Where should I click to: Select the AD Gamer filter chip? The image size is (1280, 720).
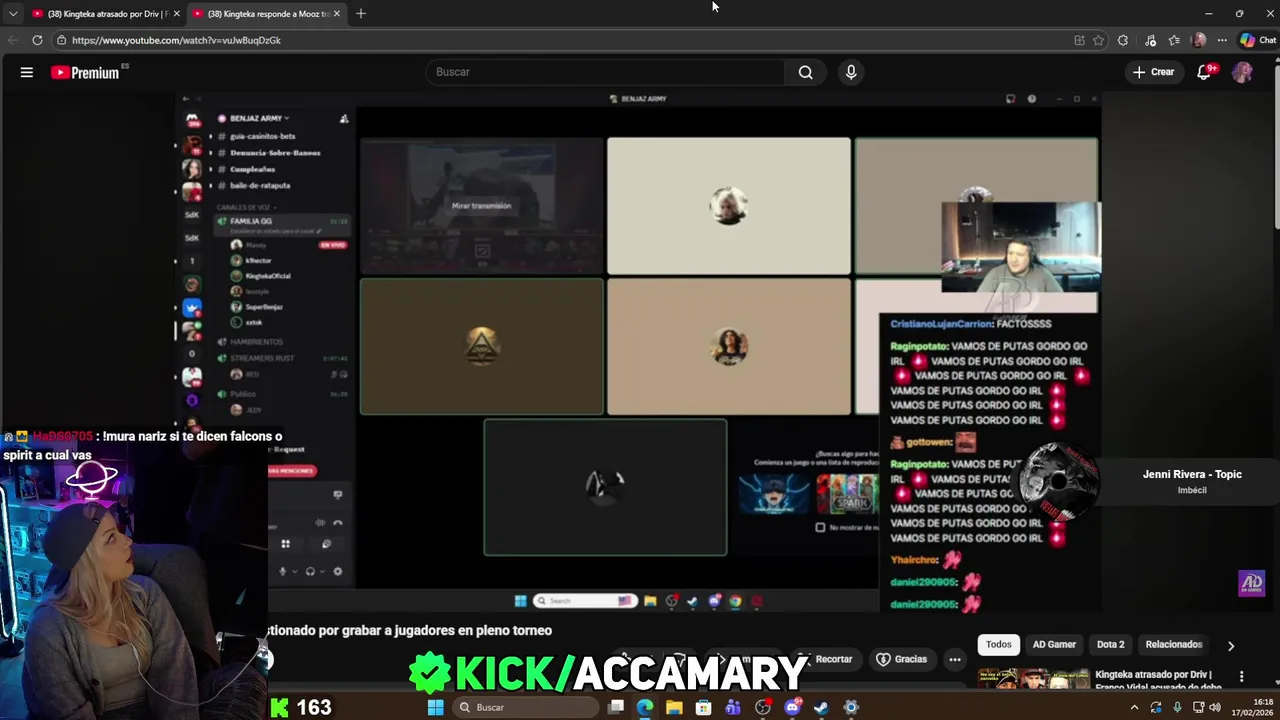(x=1054, y=645)
